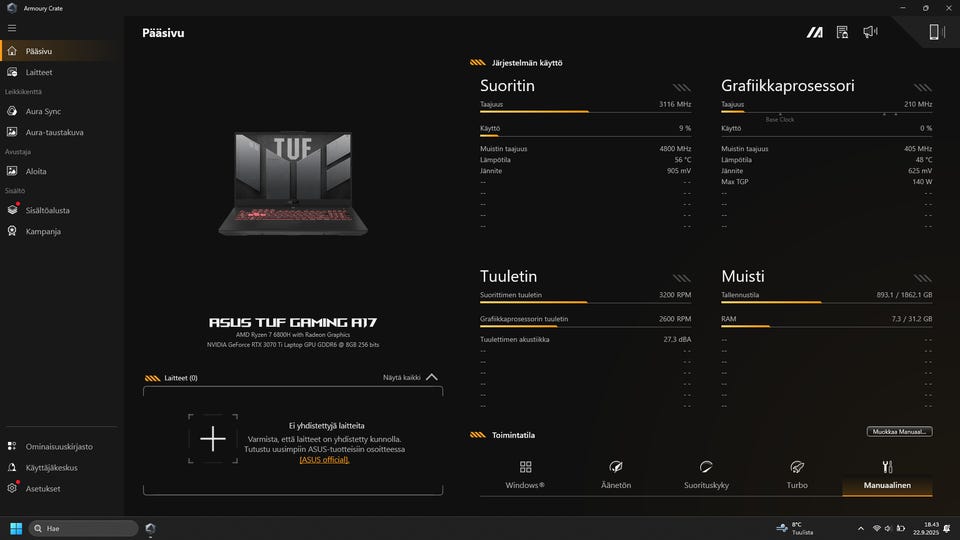Screen dimensions: 960x540
Task: Click the plus add-device box
Action: [x=212, y=439]
